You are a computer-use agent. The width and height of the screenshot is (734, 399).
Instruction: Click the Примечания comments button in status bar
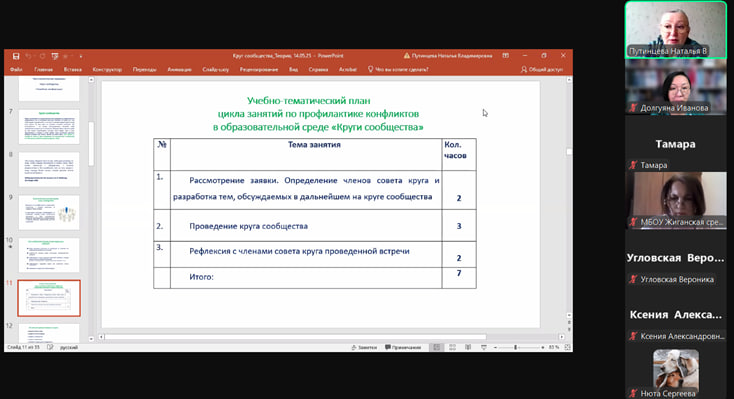tap(403, 347)
